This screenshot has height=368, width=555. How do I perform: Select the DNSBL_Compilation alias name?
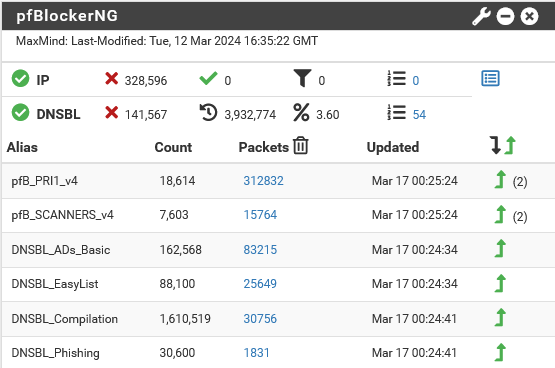pos(65,319)
